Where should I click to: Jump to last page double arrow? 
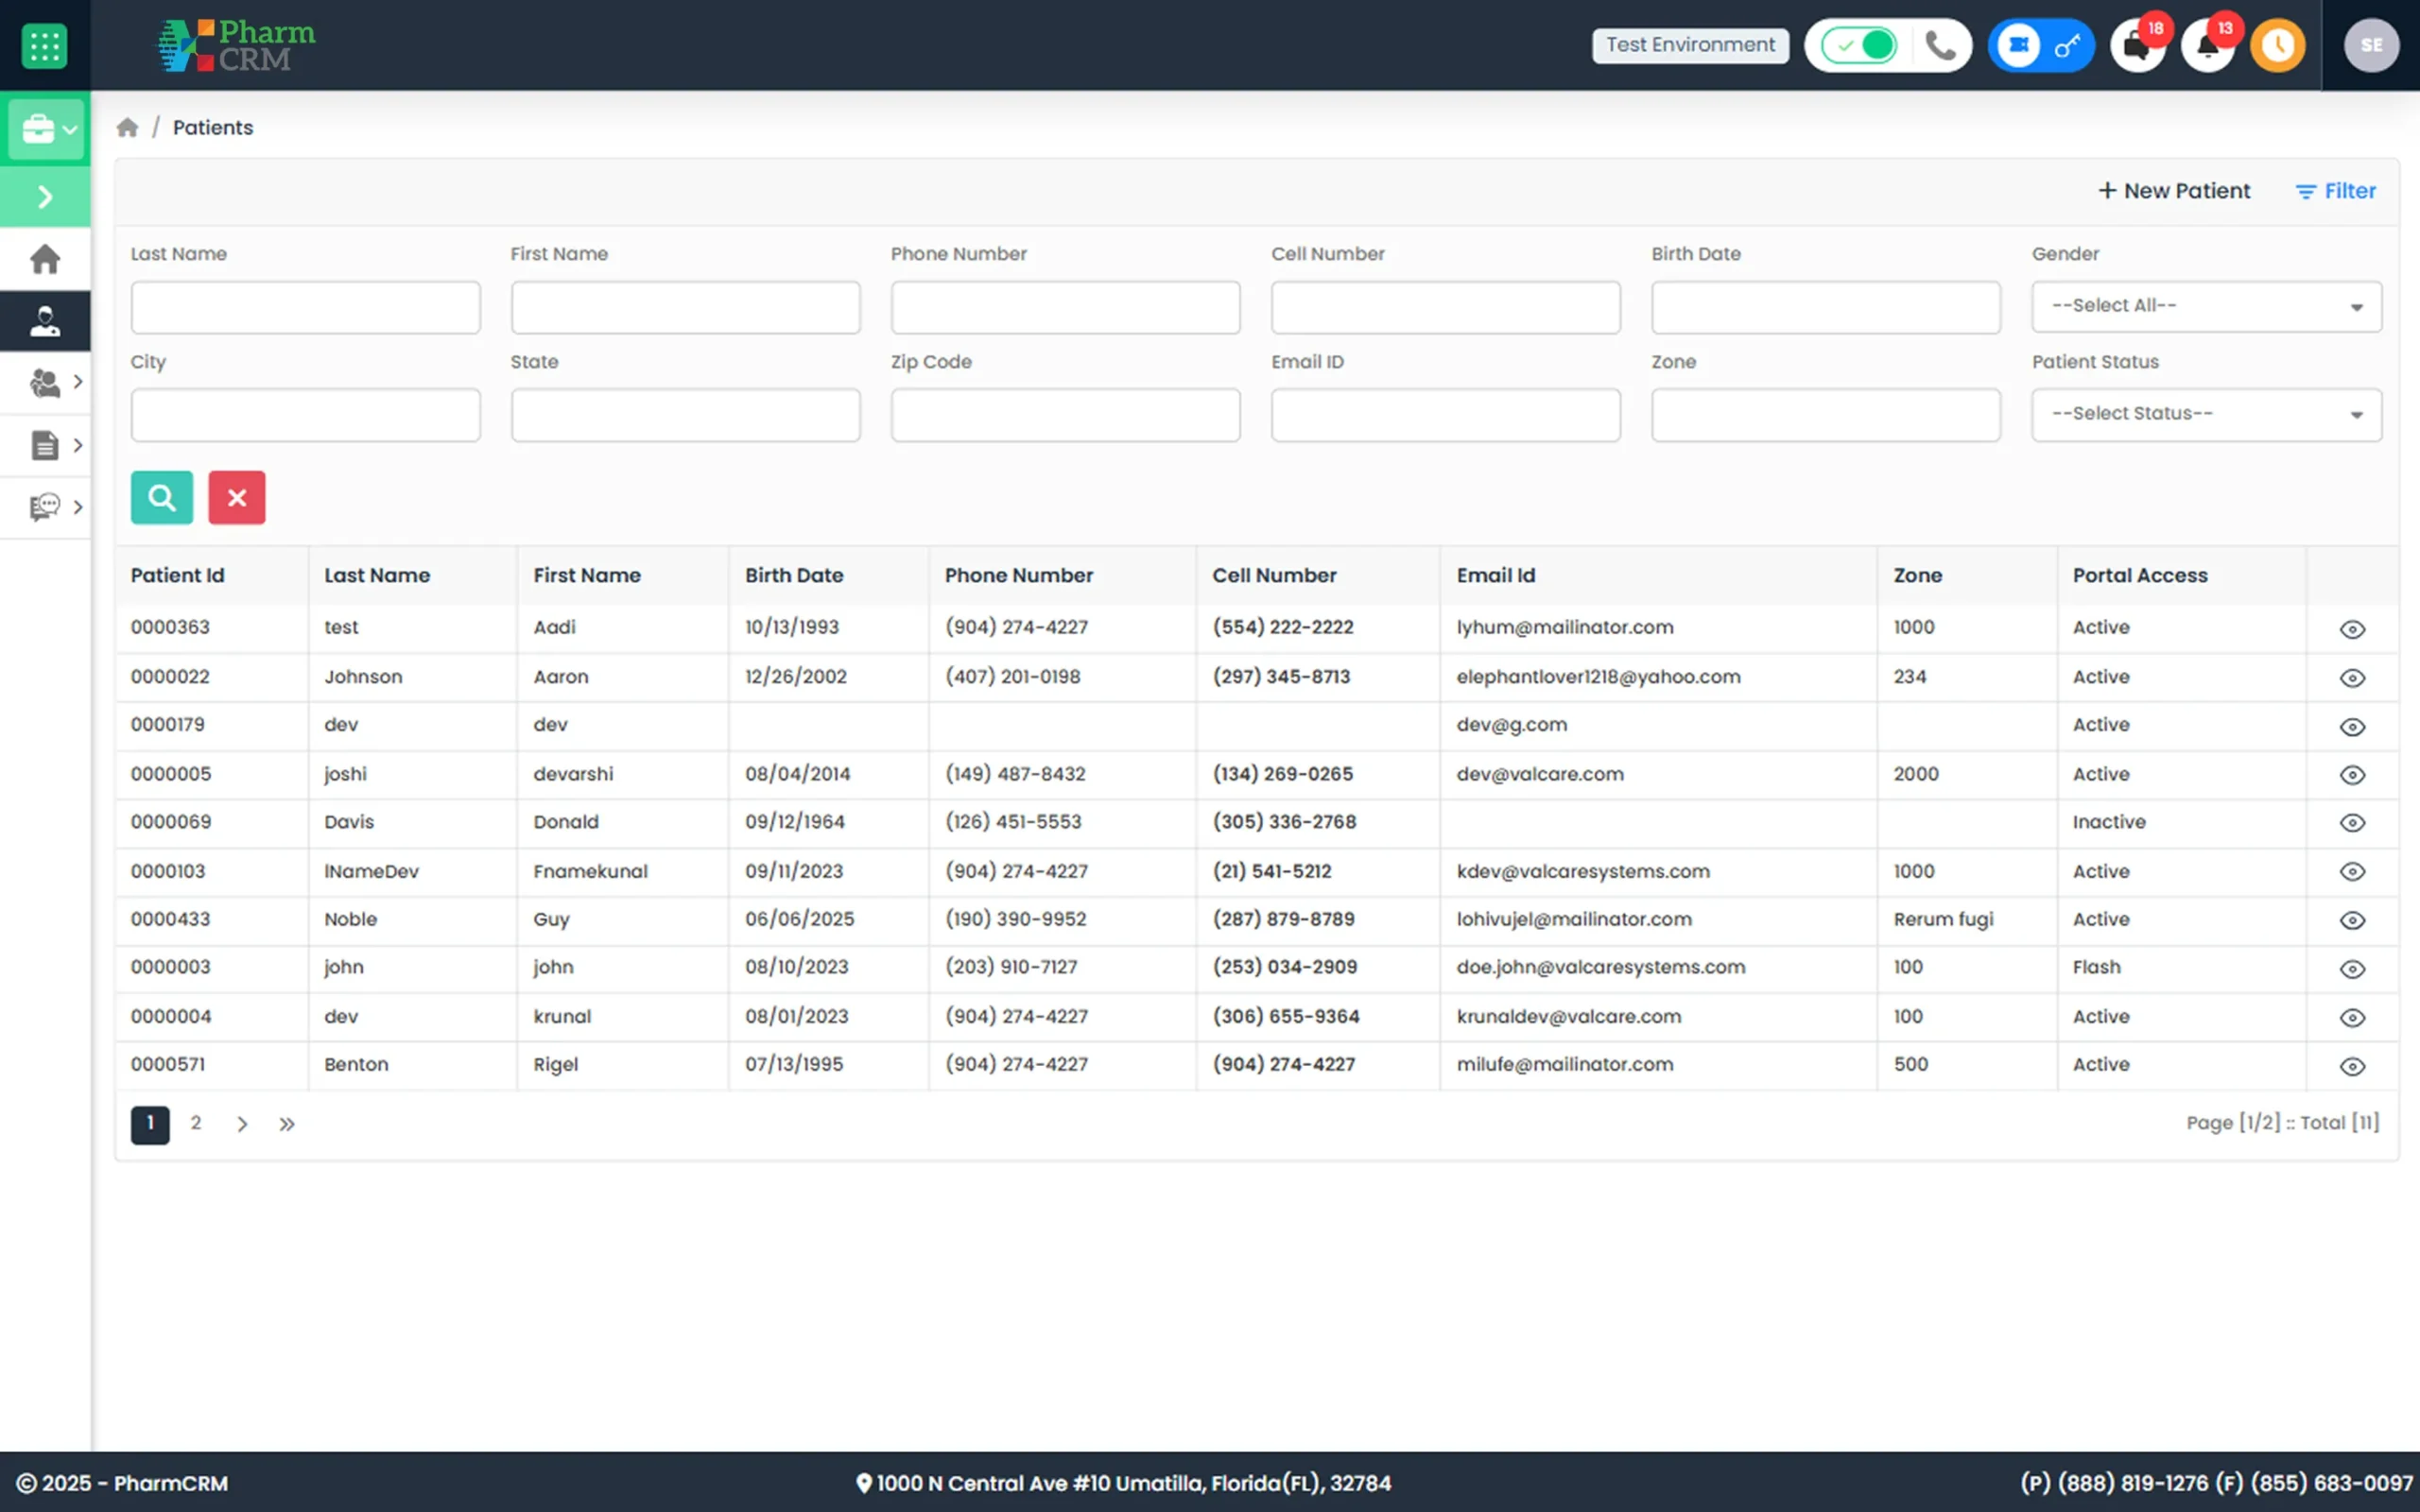287,1124
